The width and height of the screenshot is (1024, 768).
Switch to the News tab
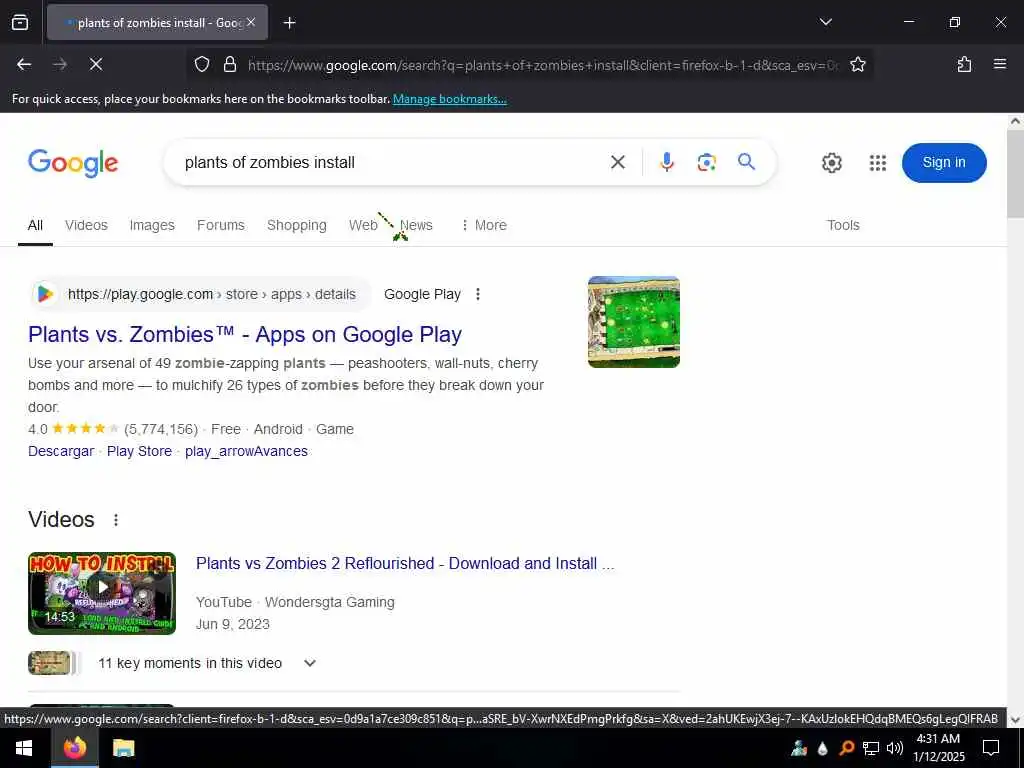pos(416,225)
